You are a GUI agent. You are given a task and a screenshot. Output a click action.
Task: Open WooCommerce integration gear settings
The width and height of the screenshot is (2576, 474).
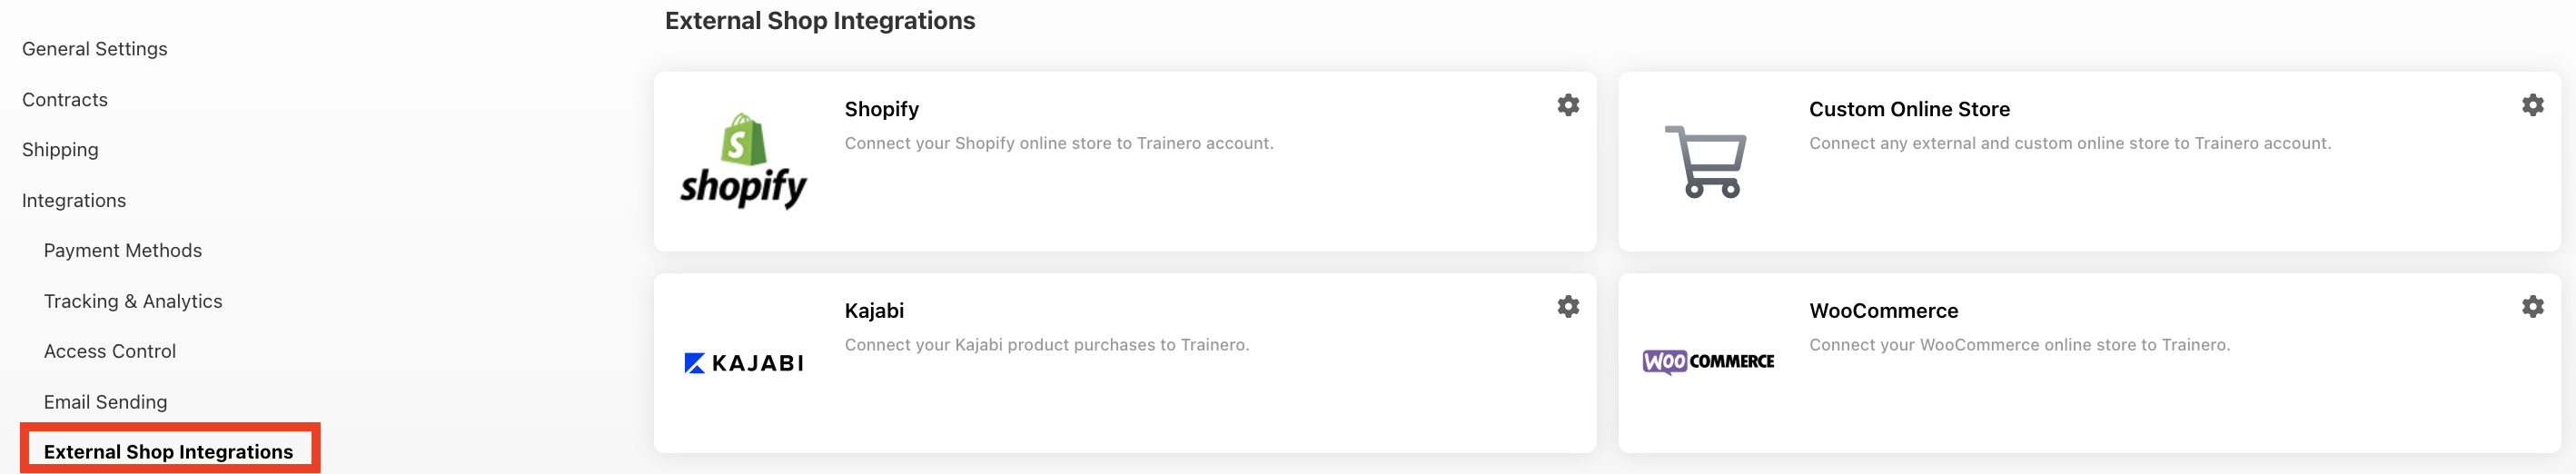(x=2532, y=306)
